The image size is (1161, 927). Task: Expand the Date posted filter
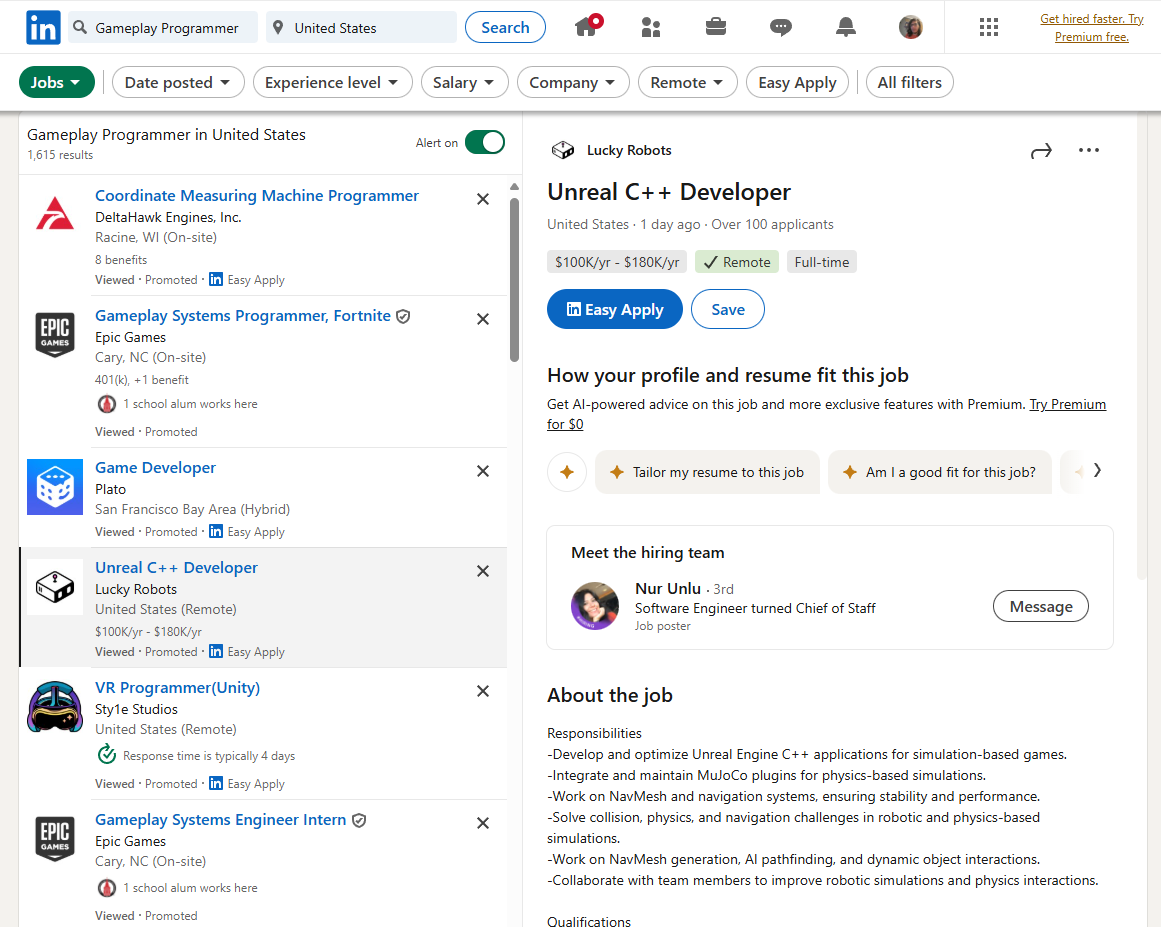pyautogui.click(x=178, y=82)
